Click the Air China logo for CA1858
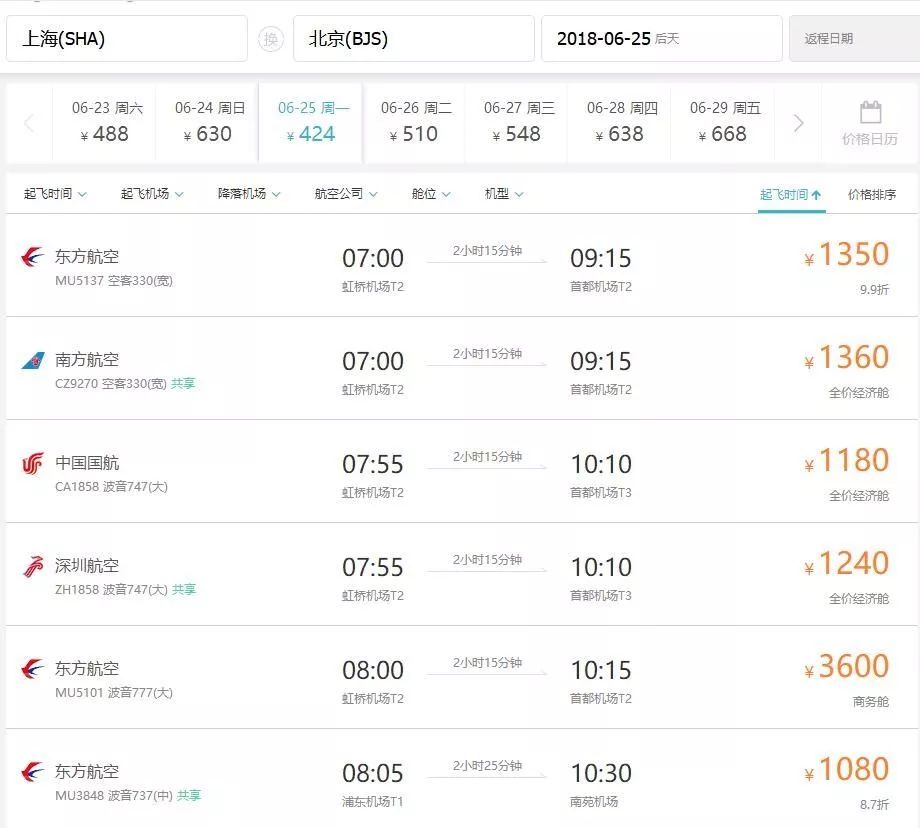Viewport: 920px width, 828px height. [33, 463]
